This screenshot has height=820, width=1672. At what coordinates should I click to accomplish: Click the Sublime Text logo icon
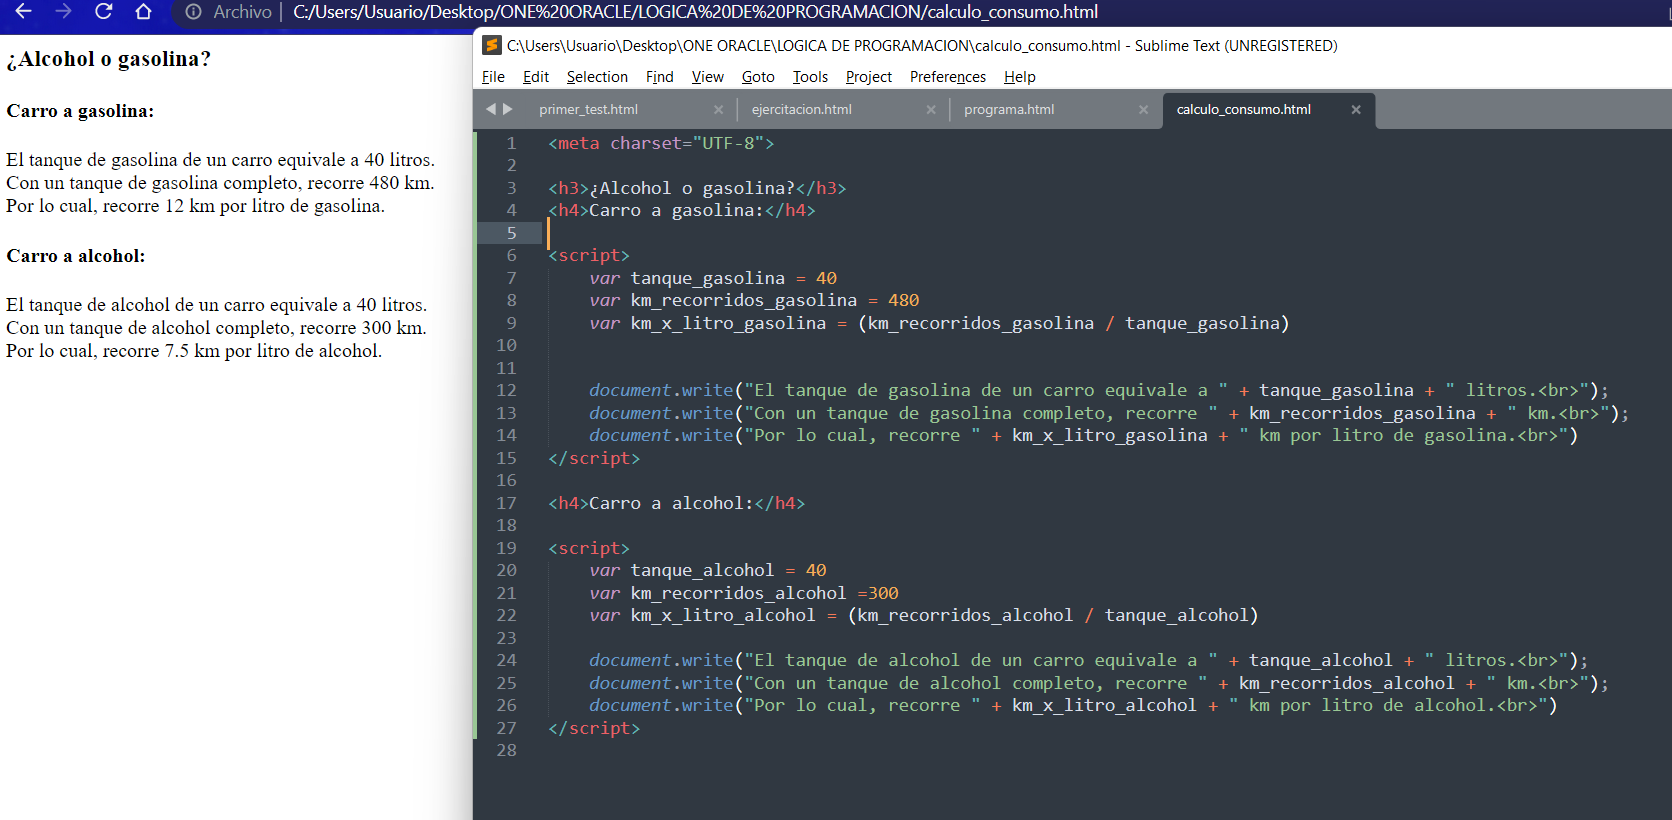(x=491, y=45)
